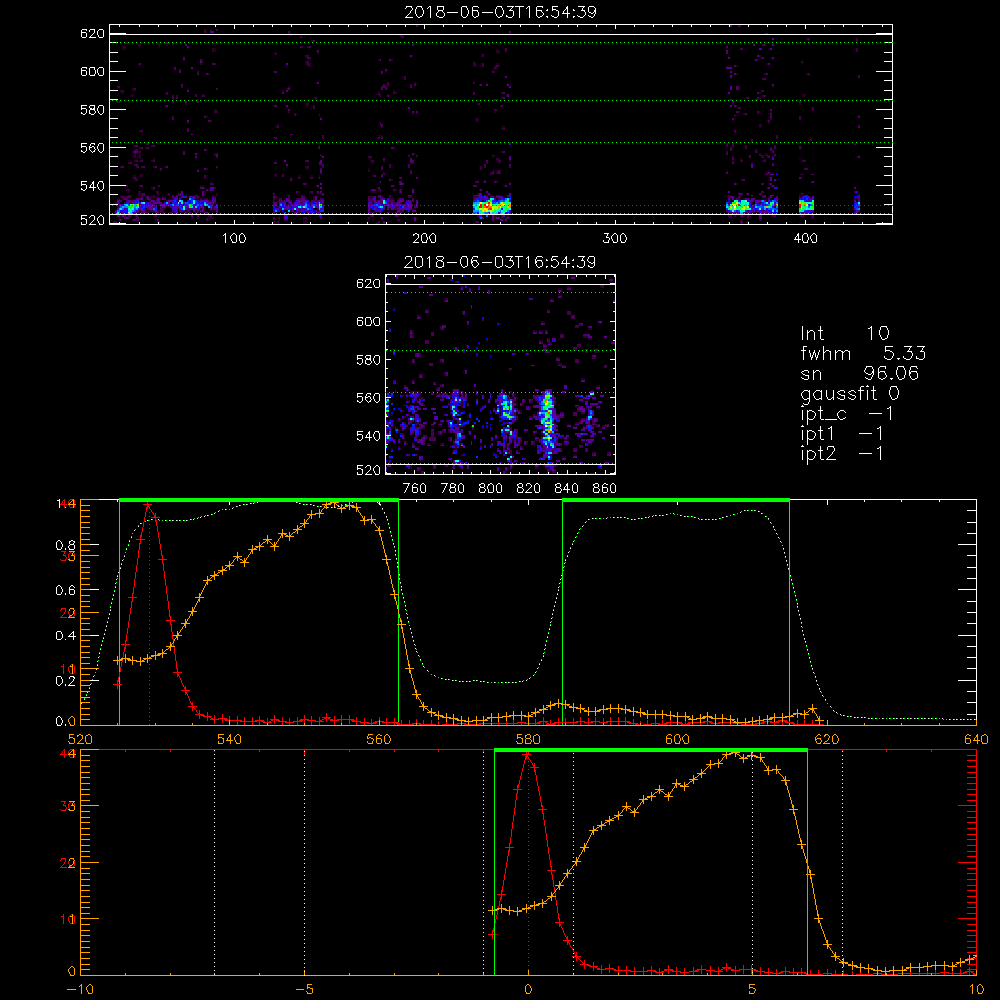The width and height of the screenshot is (1000, 1000).
Task: Click the 'ipt_c -1' readout
Action: [x=847, y=414]
